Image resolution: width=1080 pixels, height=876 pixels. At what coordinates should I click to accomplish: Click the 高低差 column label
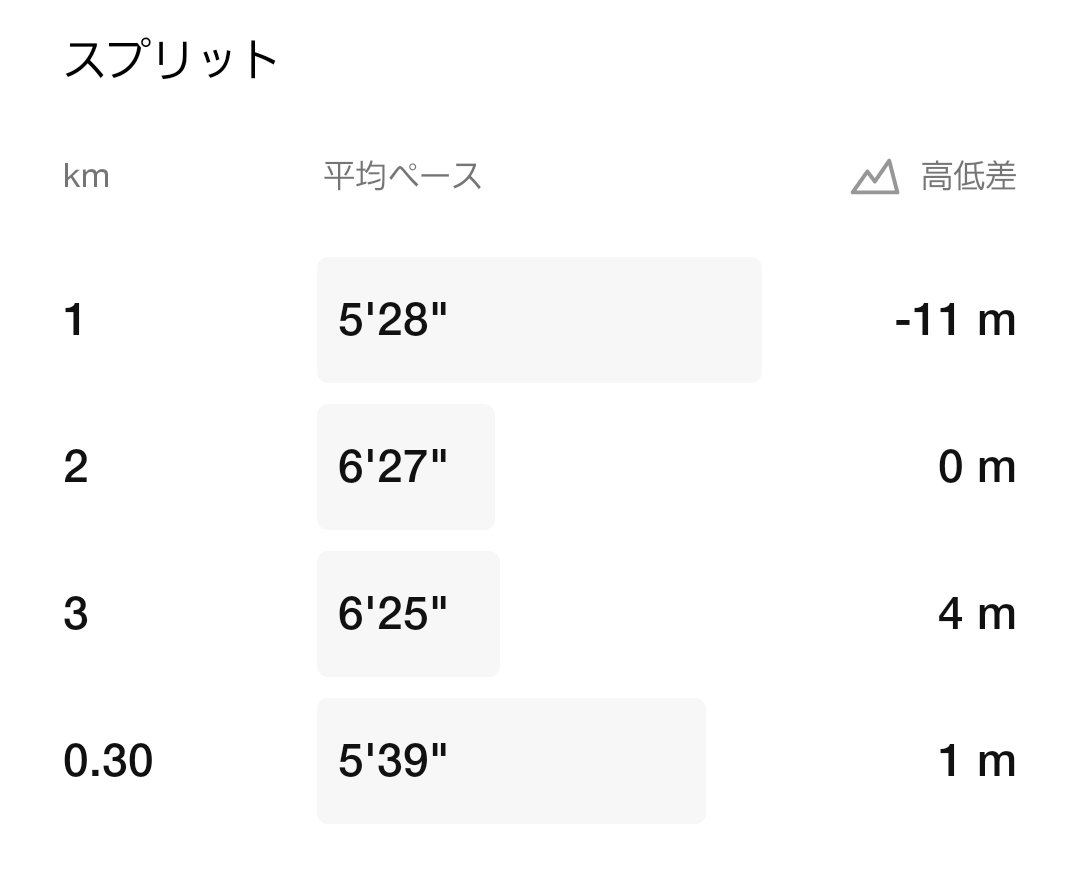pyautogui.click(x=968, y=177)
